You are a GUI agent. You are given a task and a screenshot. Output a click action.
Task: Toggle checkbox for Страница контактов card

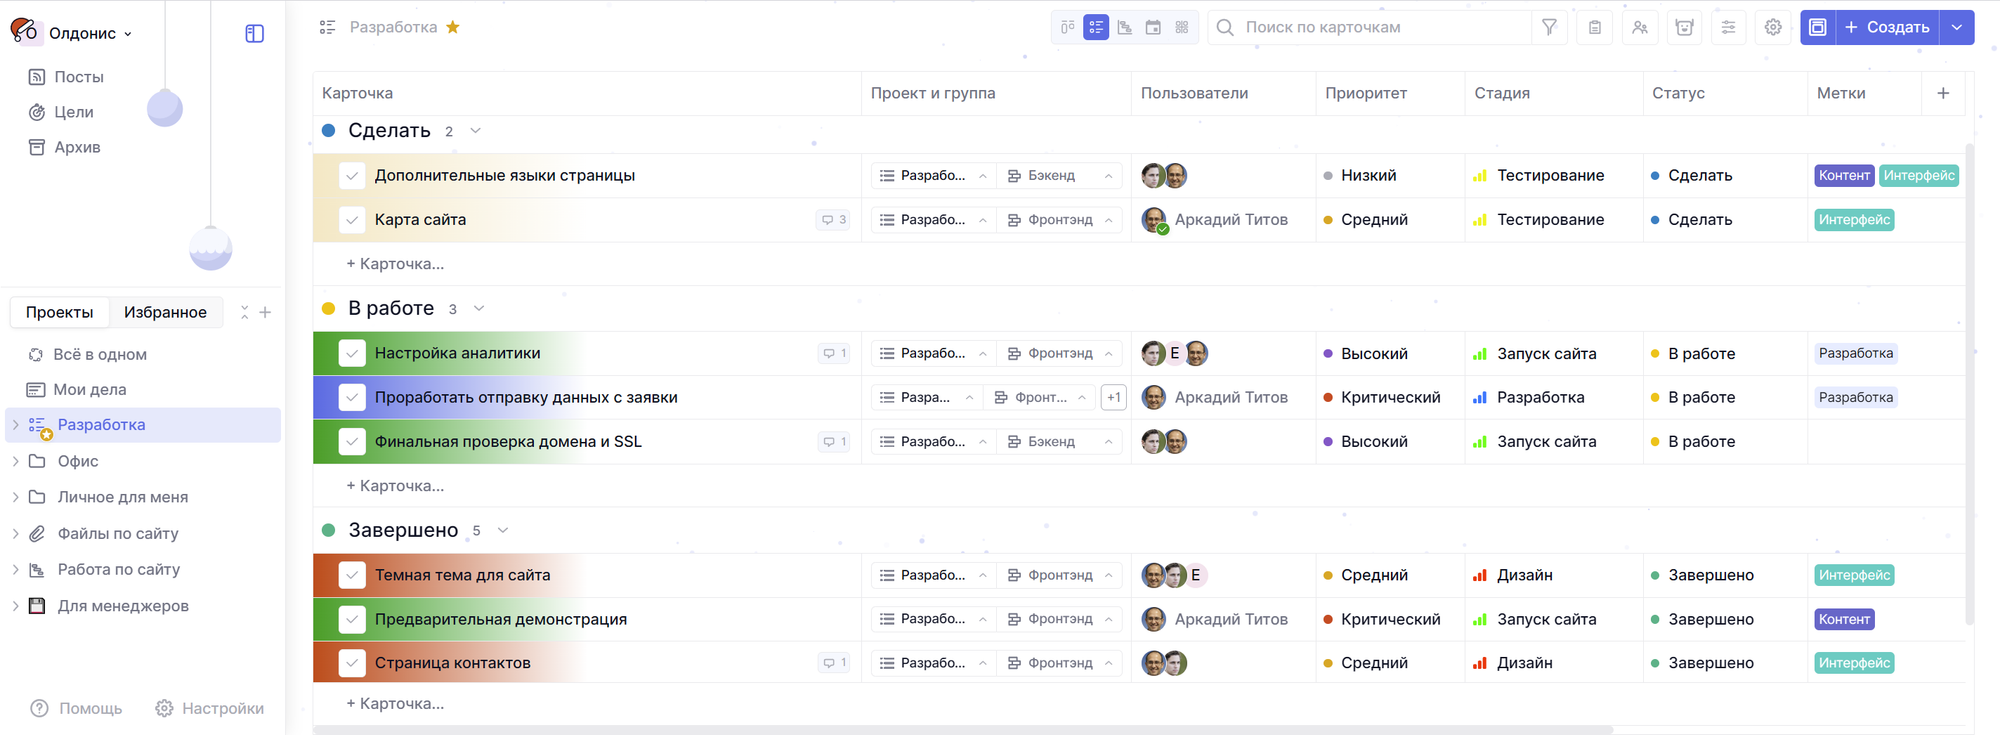coord(352,663)
